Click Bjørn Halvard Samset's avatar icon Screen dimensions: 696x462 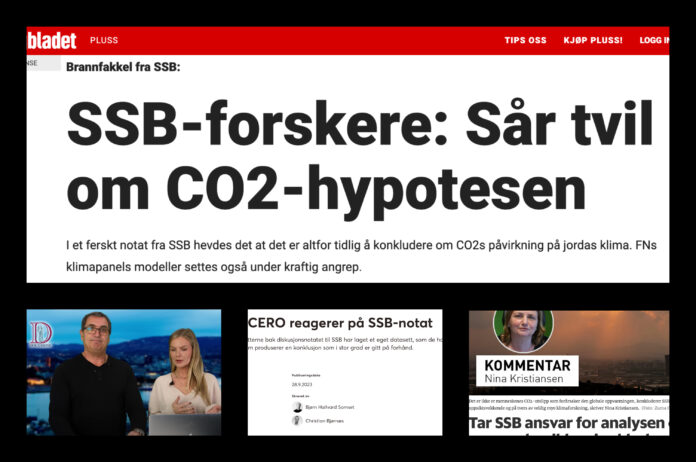(297, 407)
